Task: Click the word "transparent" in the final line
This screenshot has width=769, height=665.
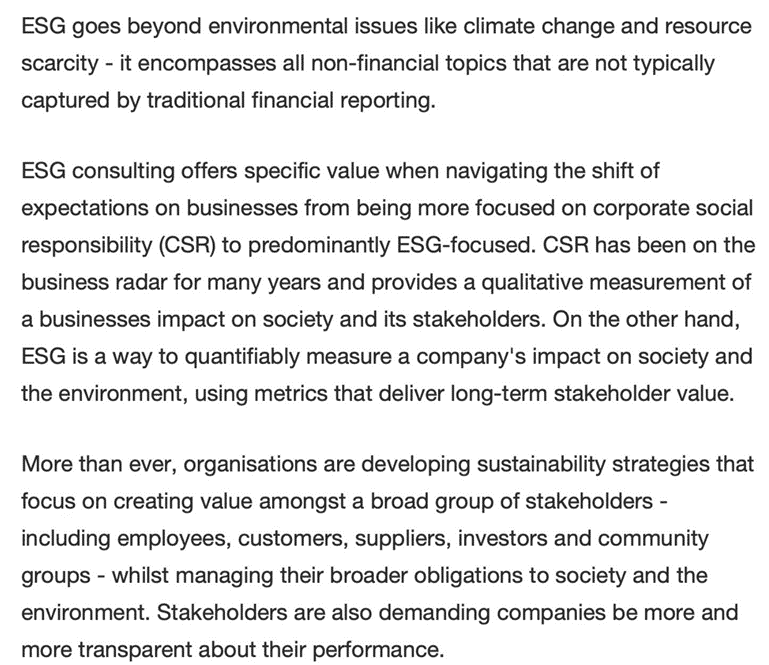Action: point(135,649)
